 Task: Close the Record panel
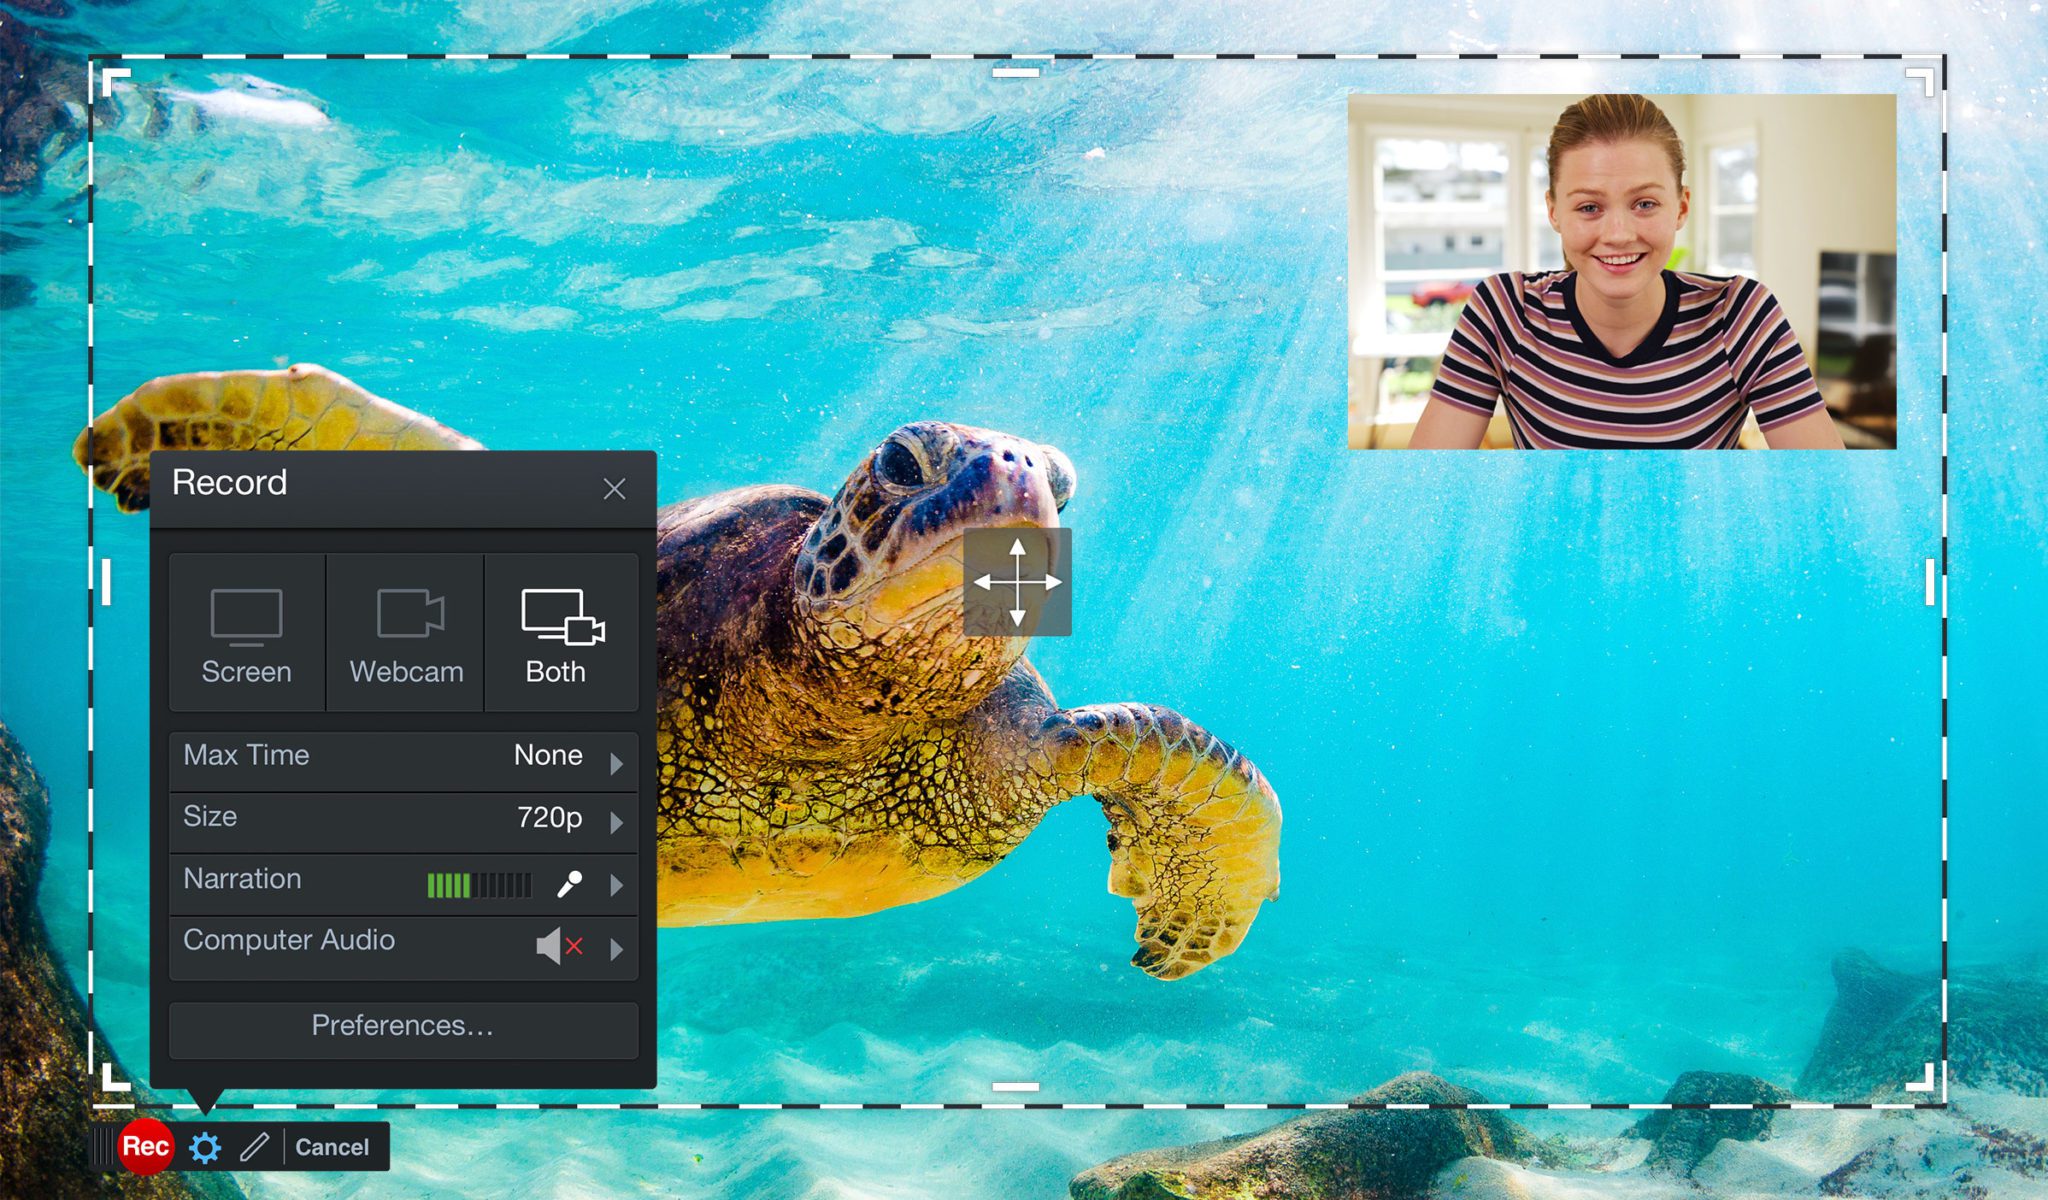616,489
